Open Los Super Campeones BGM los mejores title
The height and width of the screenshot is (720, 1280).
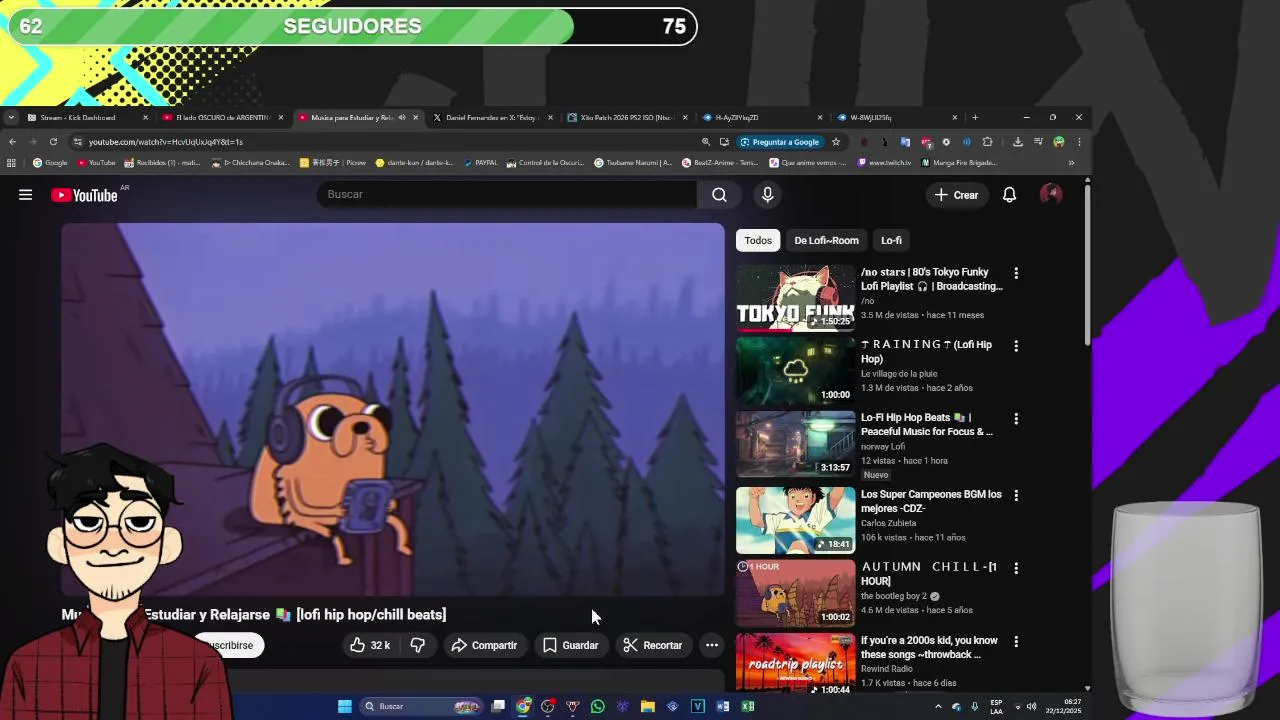931,501
